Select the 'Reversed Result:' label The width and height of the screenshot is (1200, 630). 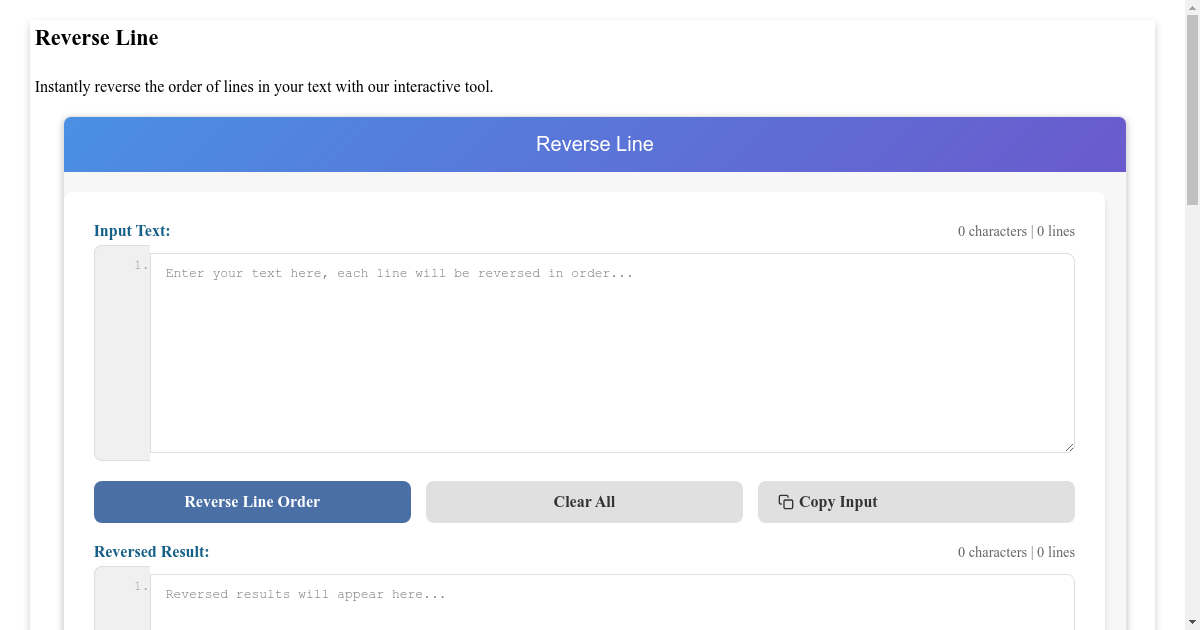point(152,551)
